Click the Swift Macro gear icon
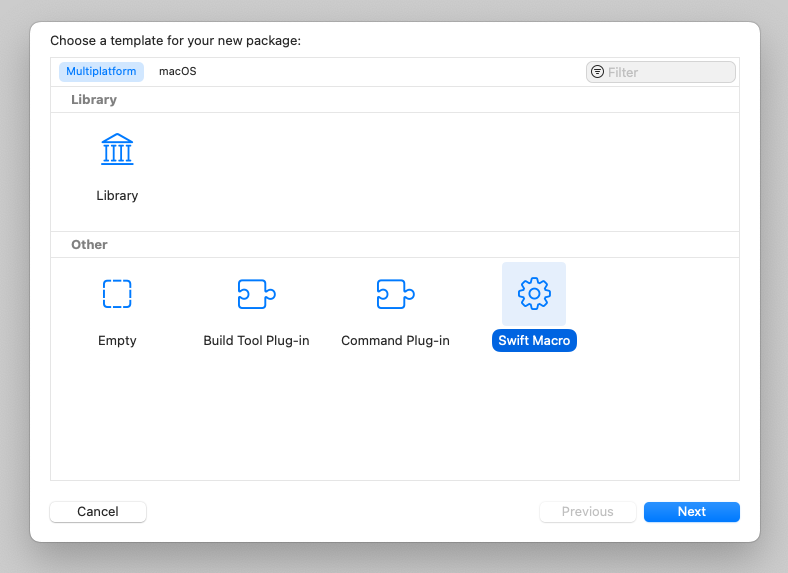 tap(534, 294)
